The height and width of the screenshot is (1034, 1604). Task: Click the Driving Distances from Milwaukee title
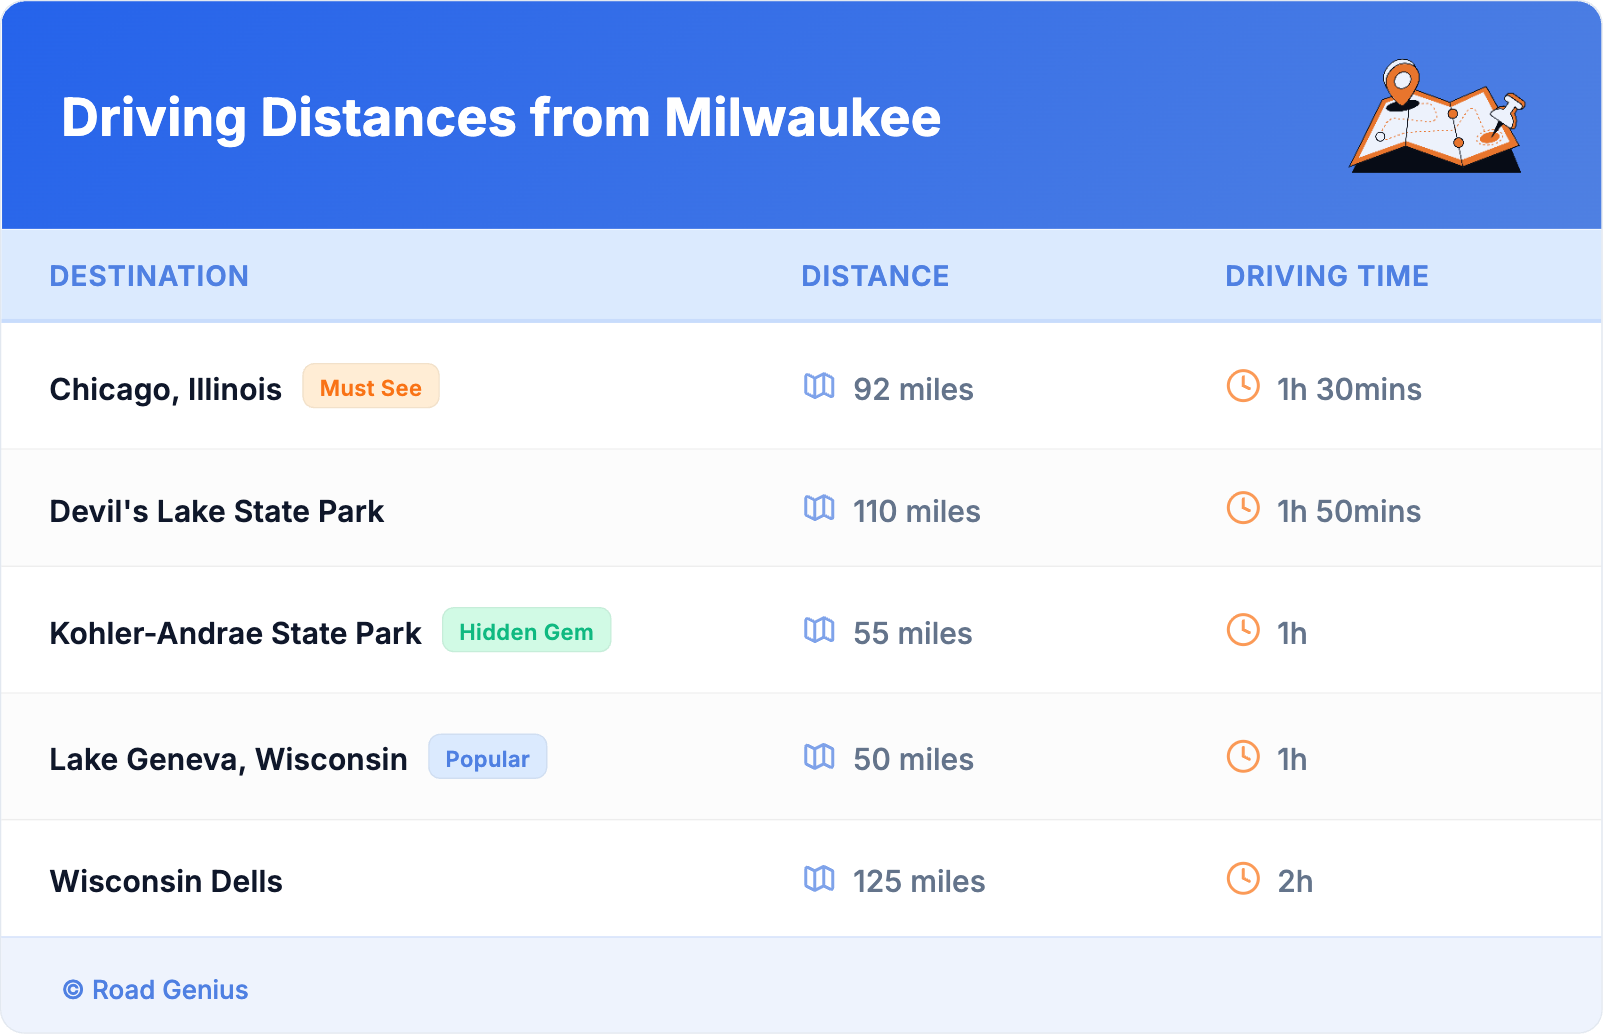(x=501, y=118)
